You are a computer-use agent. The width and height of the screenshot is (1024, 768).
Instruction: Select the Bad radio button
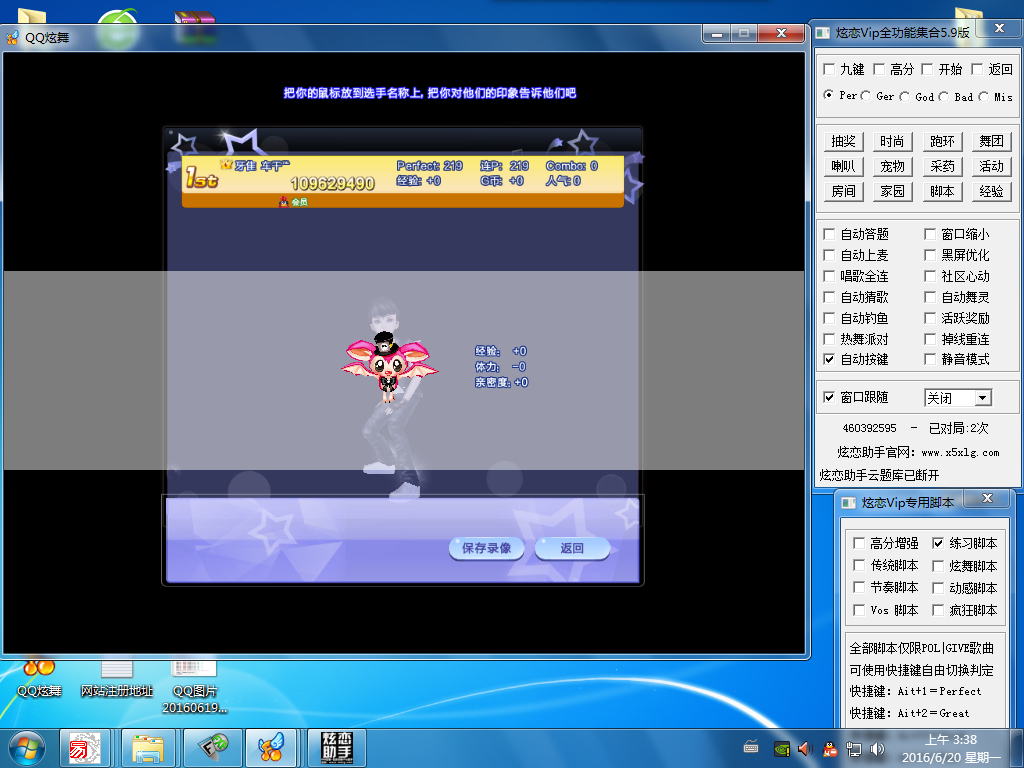click(x=944, y=96)
